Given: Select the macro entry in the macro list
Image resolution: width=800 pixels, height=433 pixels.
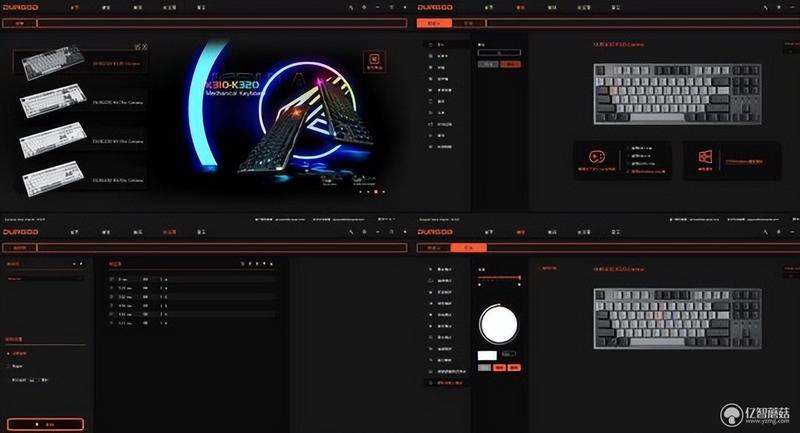Looking at the screenshot, I should pyautogui.click(x=44, y=279).
